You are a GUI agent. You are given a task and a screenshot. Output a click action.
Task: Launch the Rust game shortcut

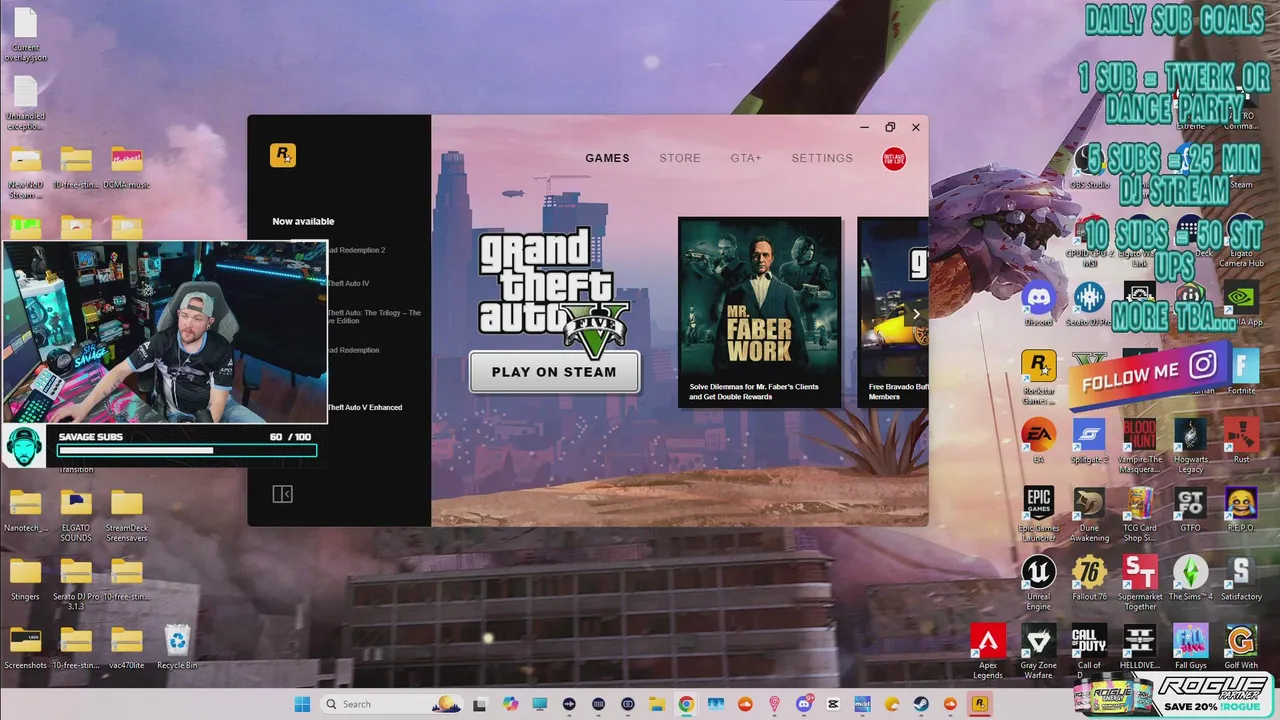1241,441
